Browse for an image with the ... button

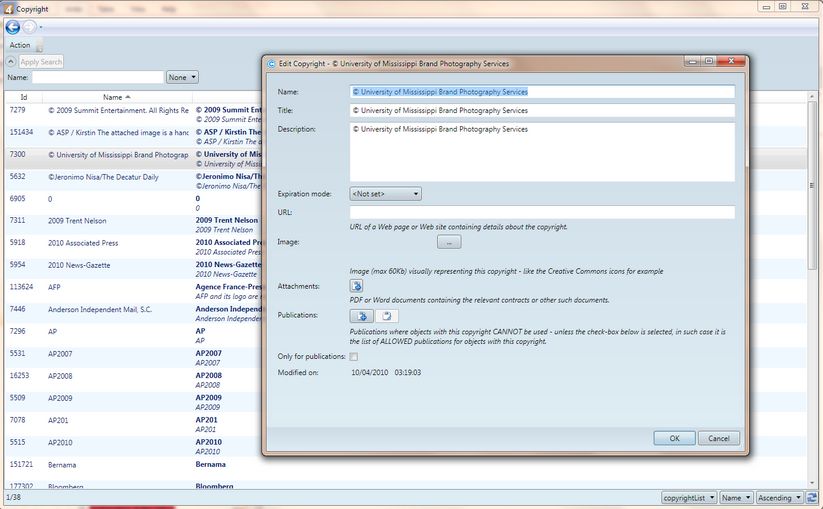(x=449, y=242)
